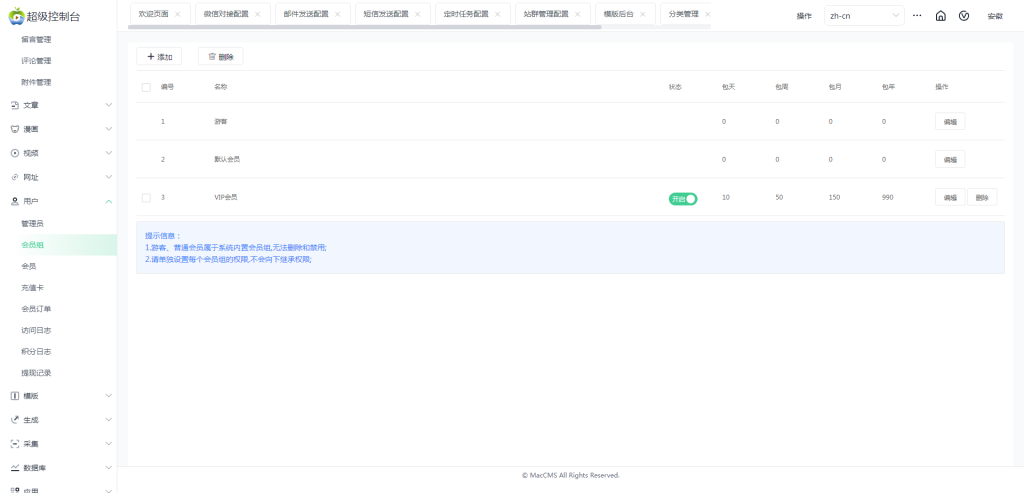Close the 站群管理配置 tab with its X
Image resolution: width=1024 pixels, height=493 pixels.
click(577, 14)
